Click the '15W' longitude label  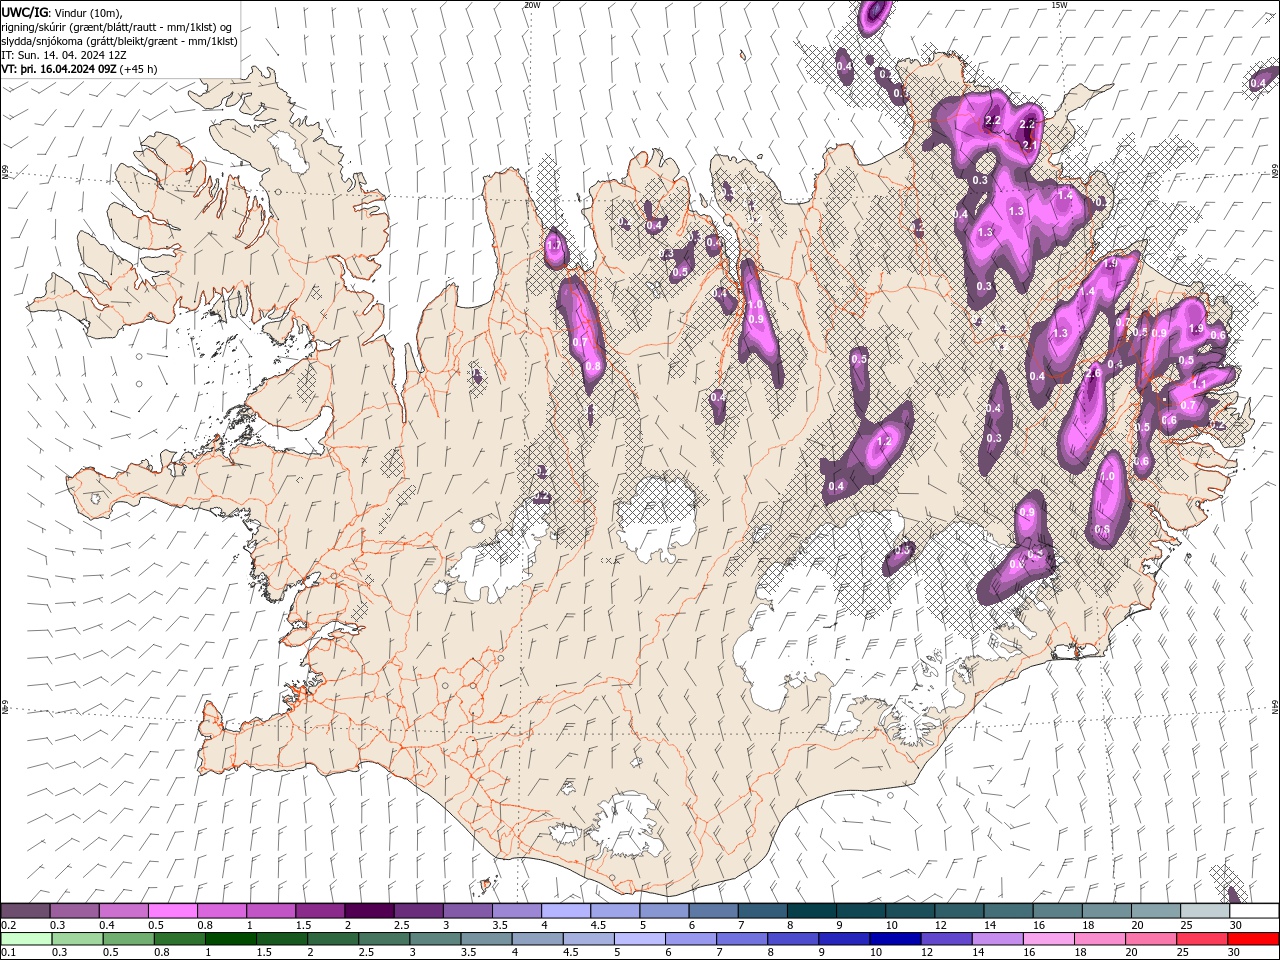pyautogui.click(x=1059, y=5)
